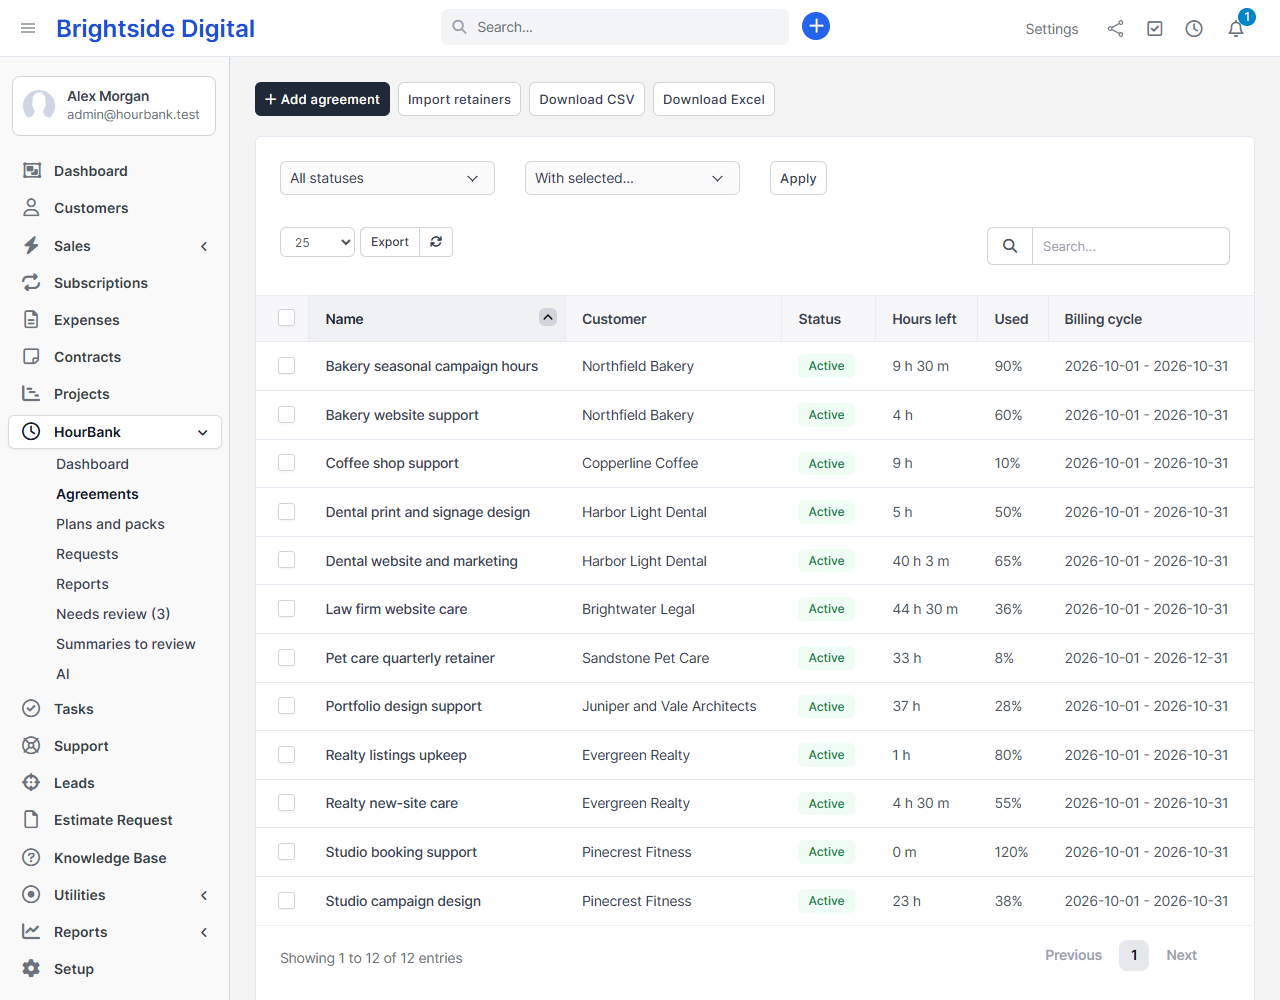
Task: Click the Apply button
Action: point(798,178)
